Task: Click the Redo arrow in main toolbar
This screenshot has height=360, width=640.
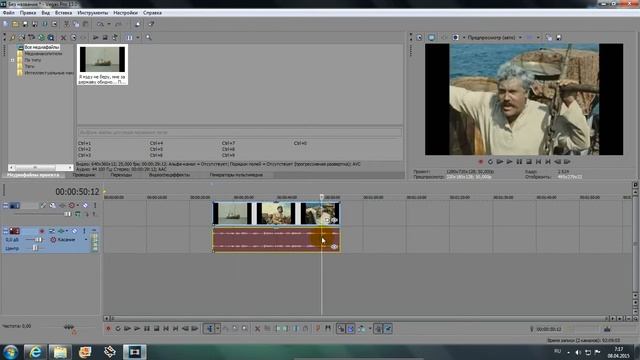Action: click(x=118, y=24)
